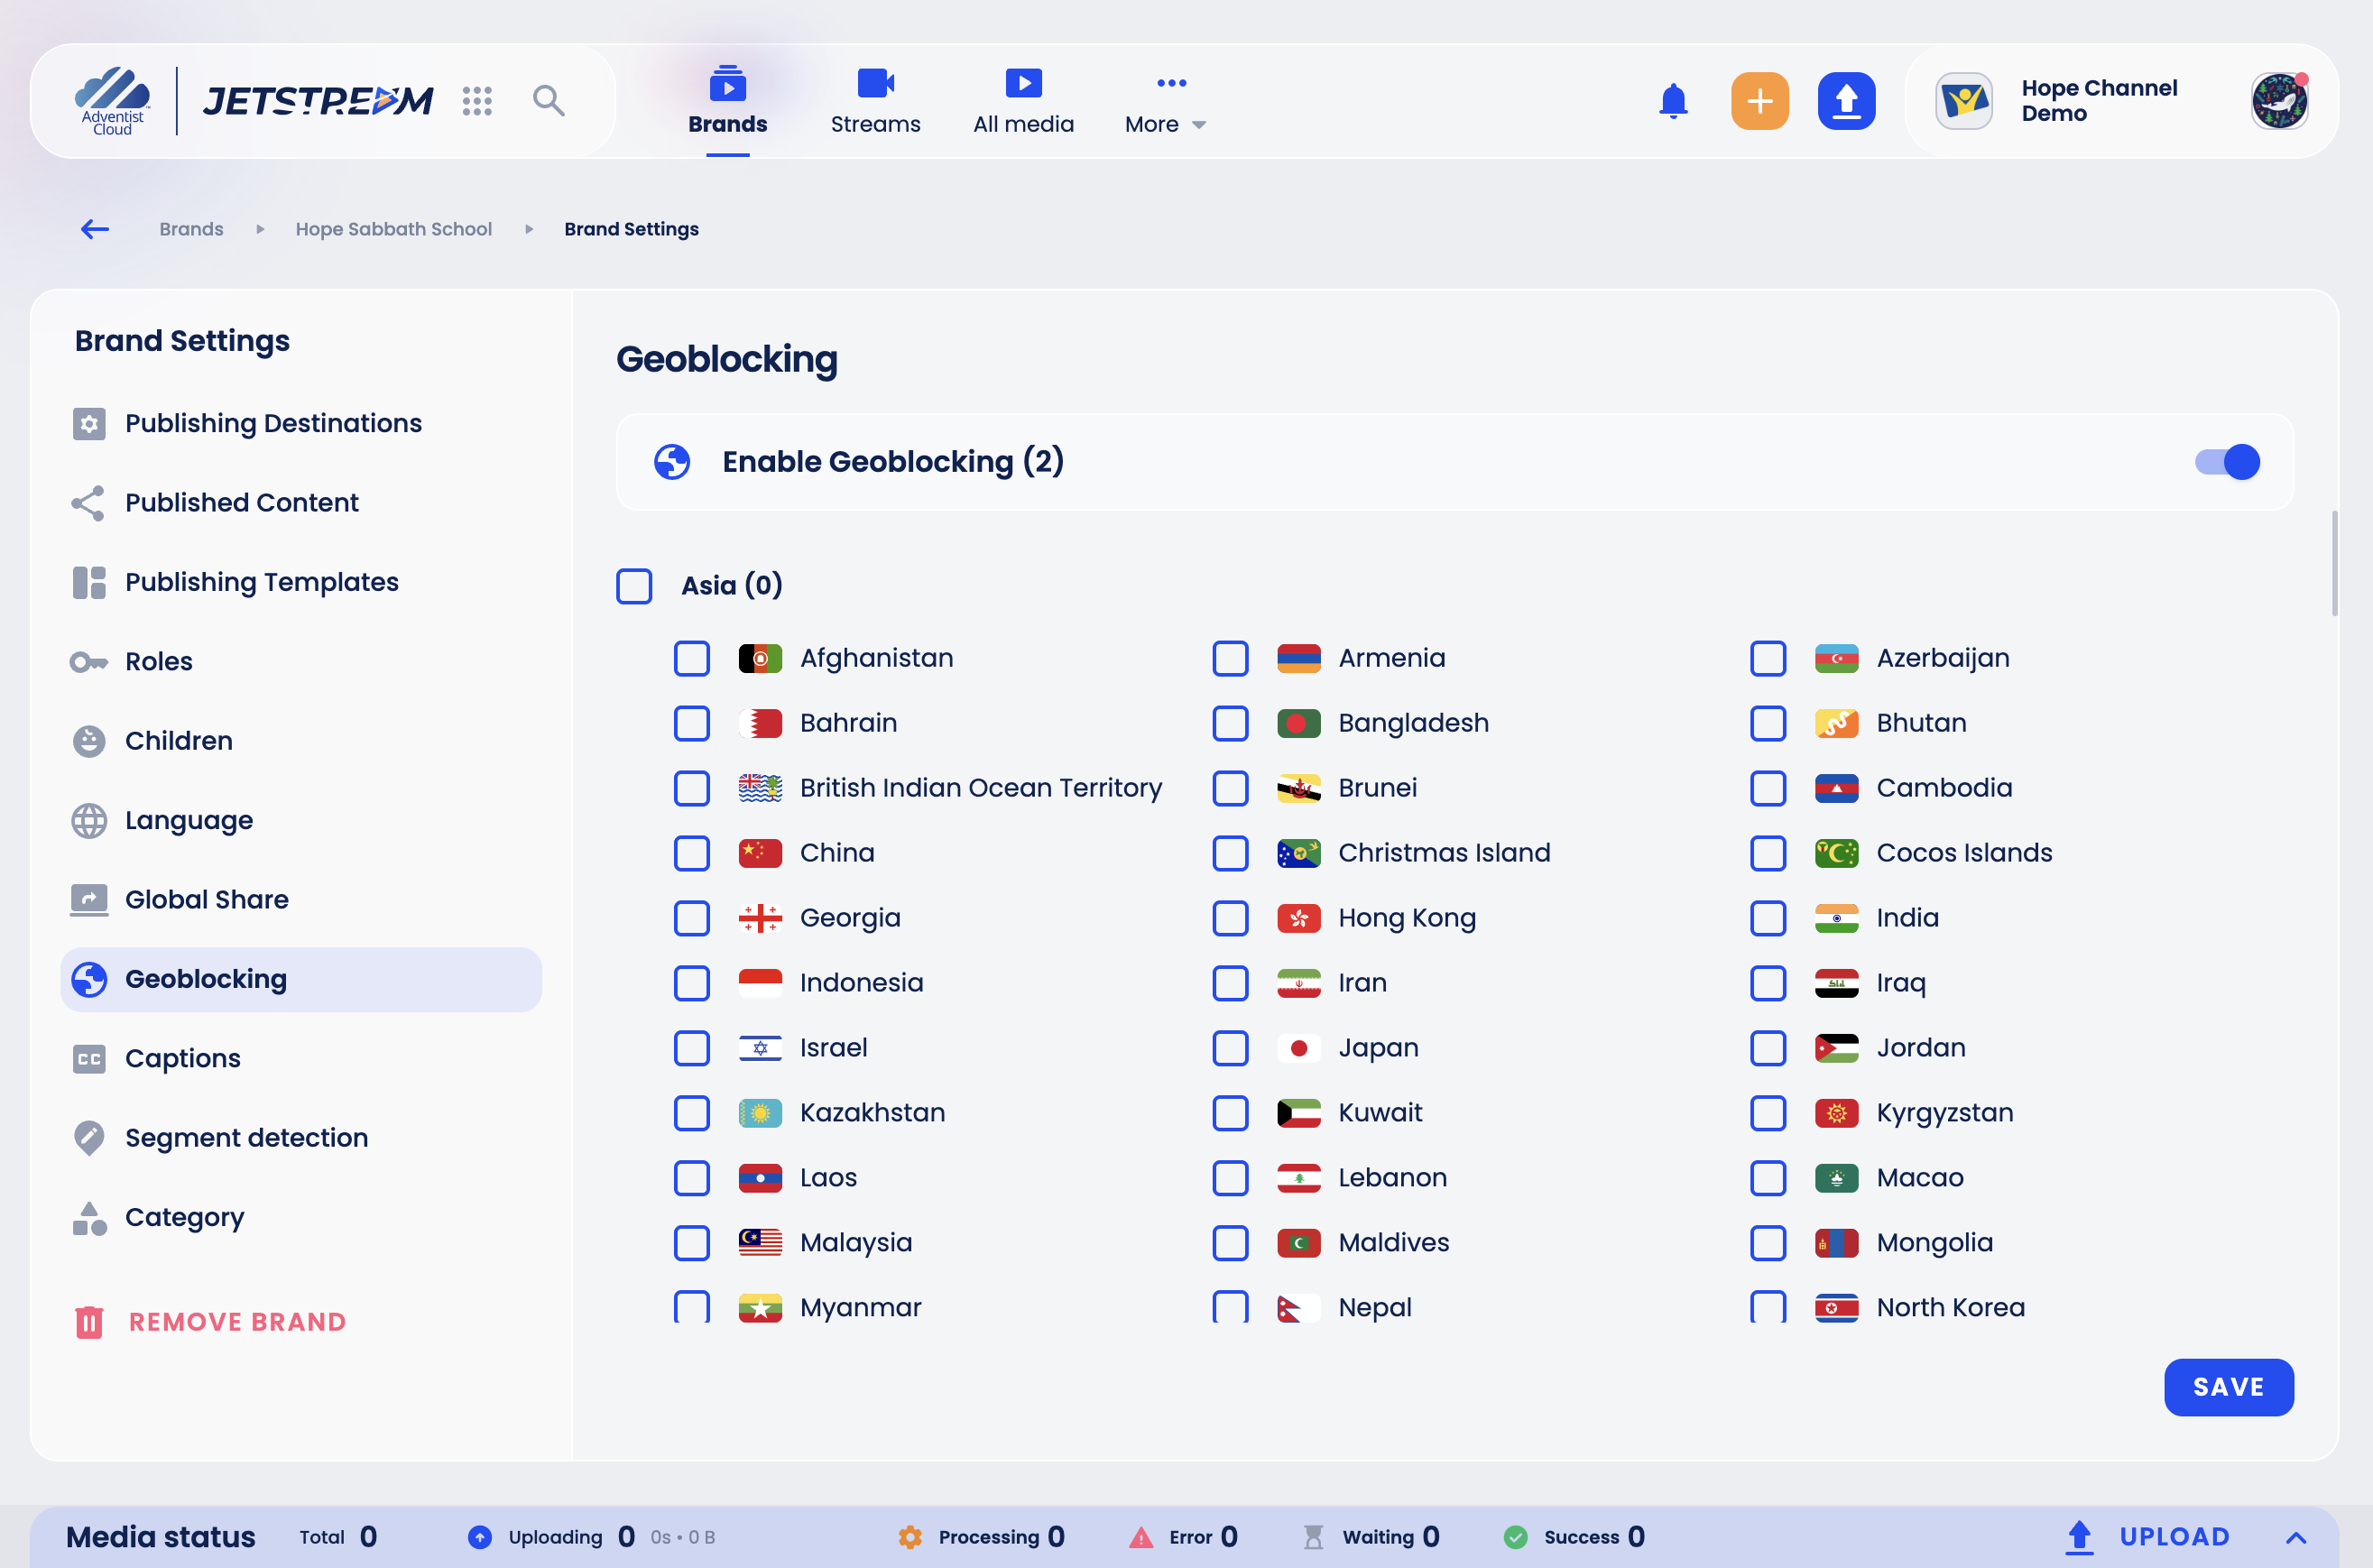Screen dimensions: 2373x1568
Task: Click the country list vertical scrollbar
Action: pos(2334,564)
